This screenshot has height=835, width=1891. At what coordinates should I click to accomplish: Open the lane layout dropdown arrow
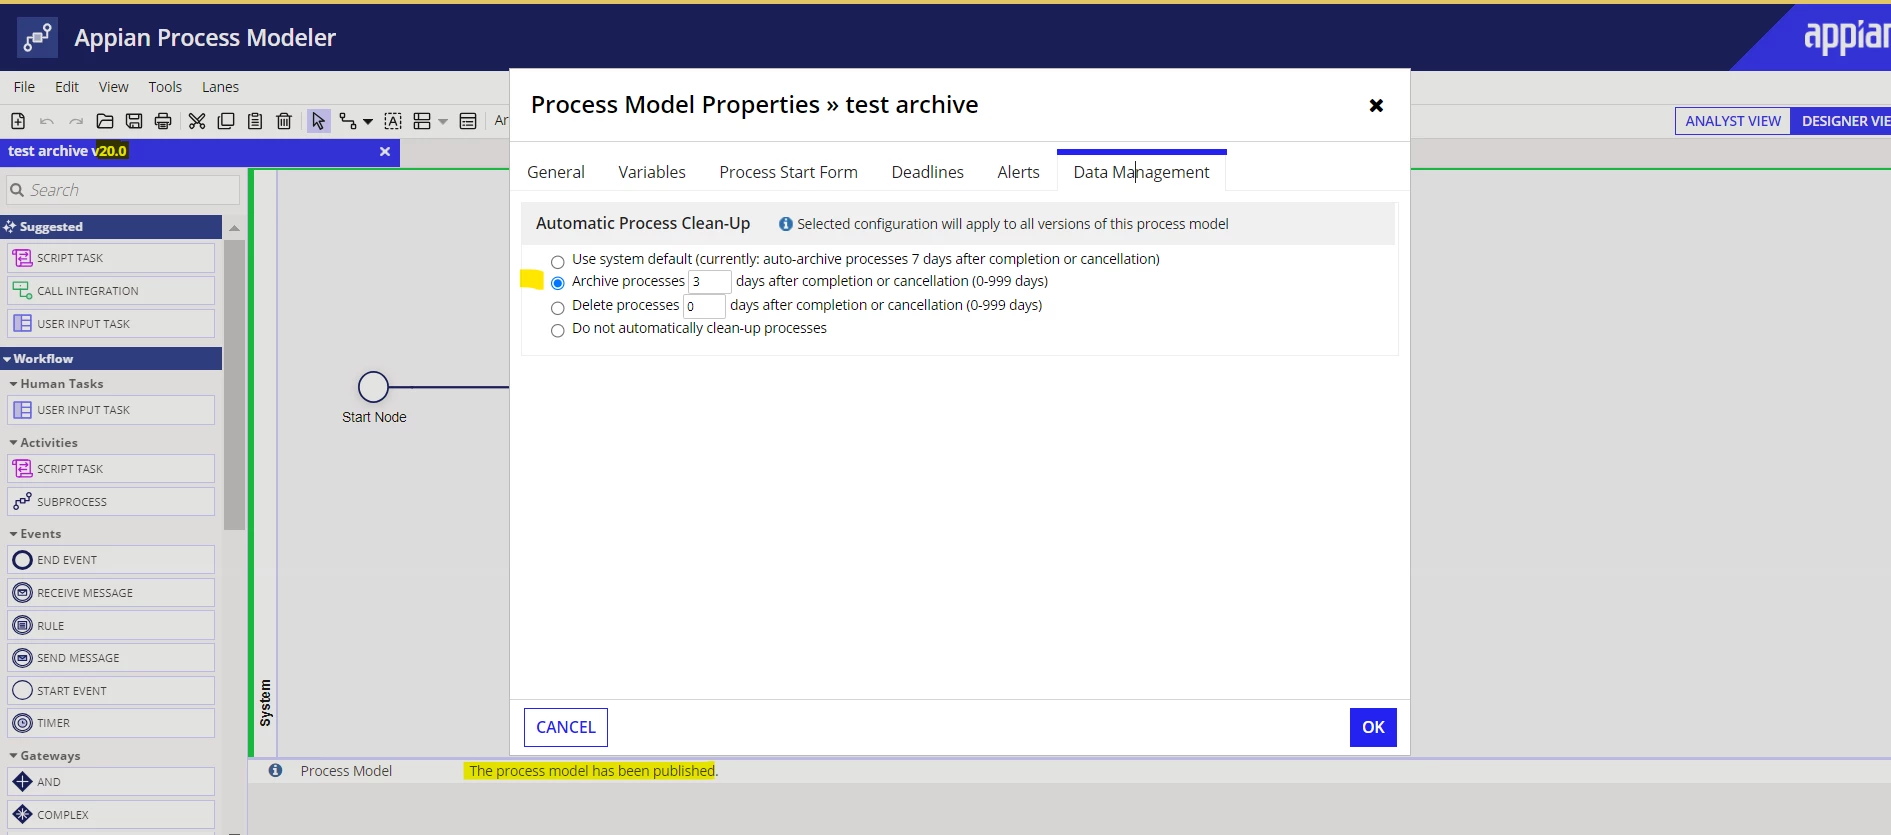(x=443, y=122)
